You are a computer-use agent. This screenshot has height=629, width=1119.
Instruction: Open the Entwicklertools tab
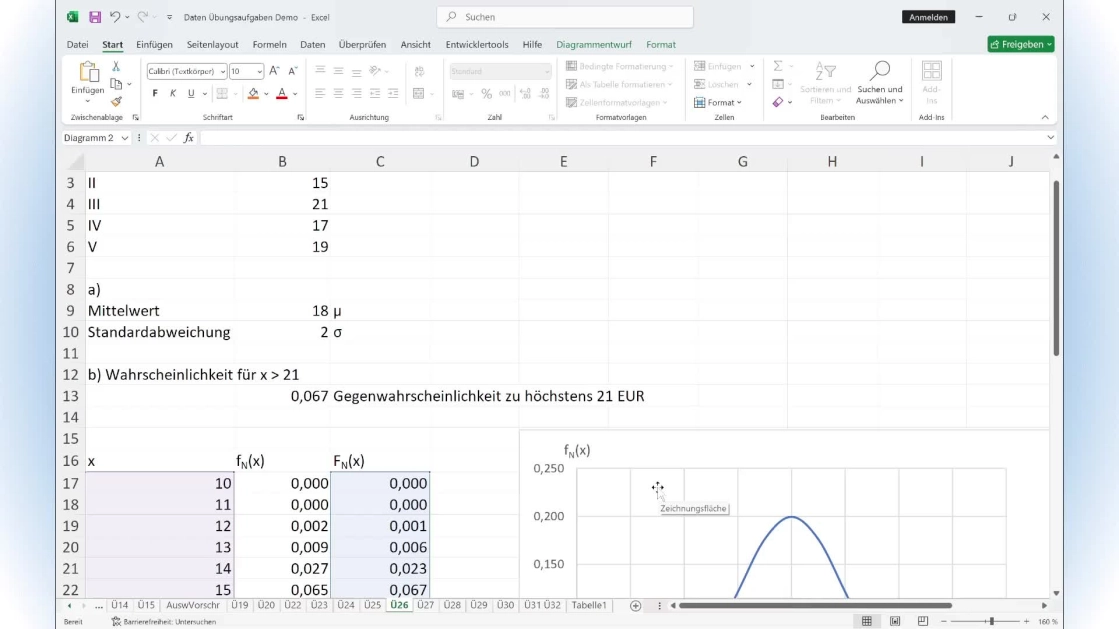click(x=477, y=44)
